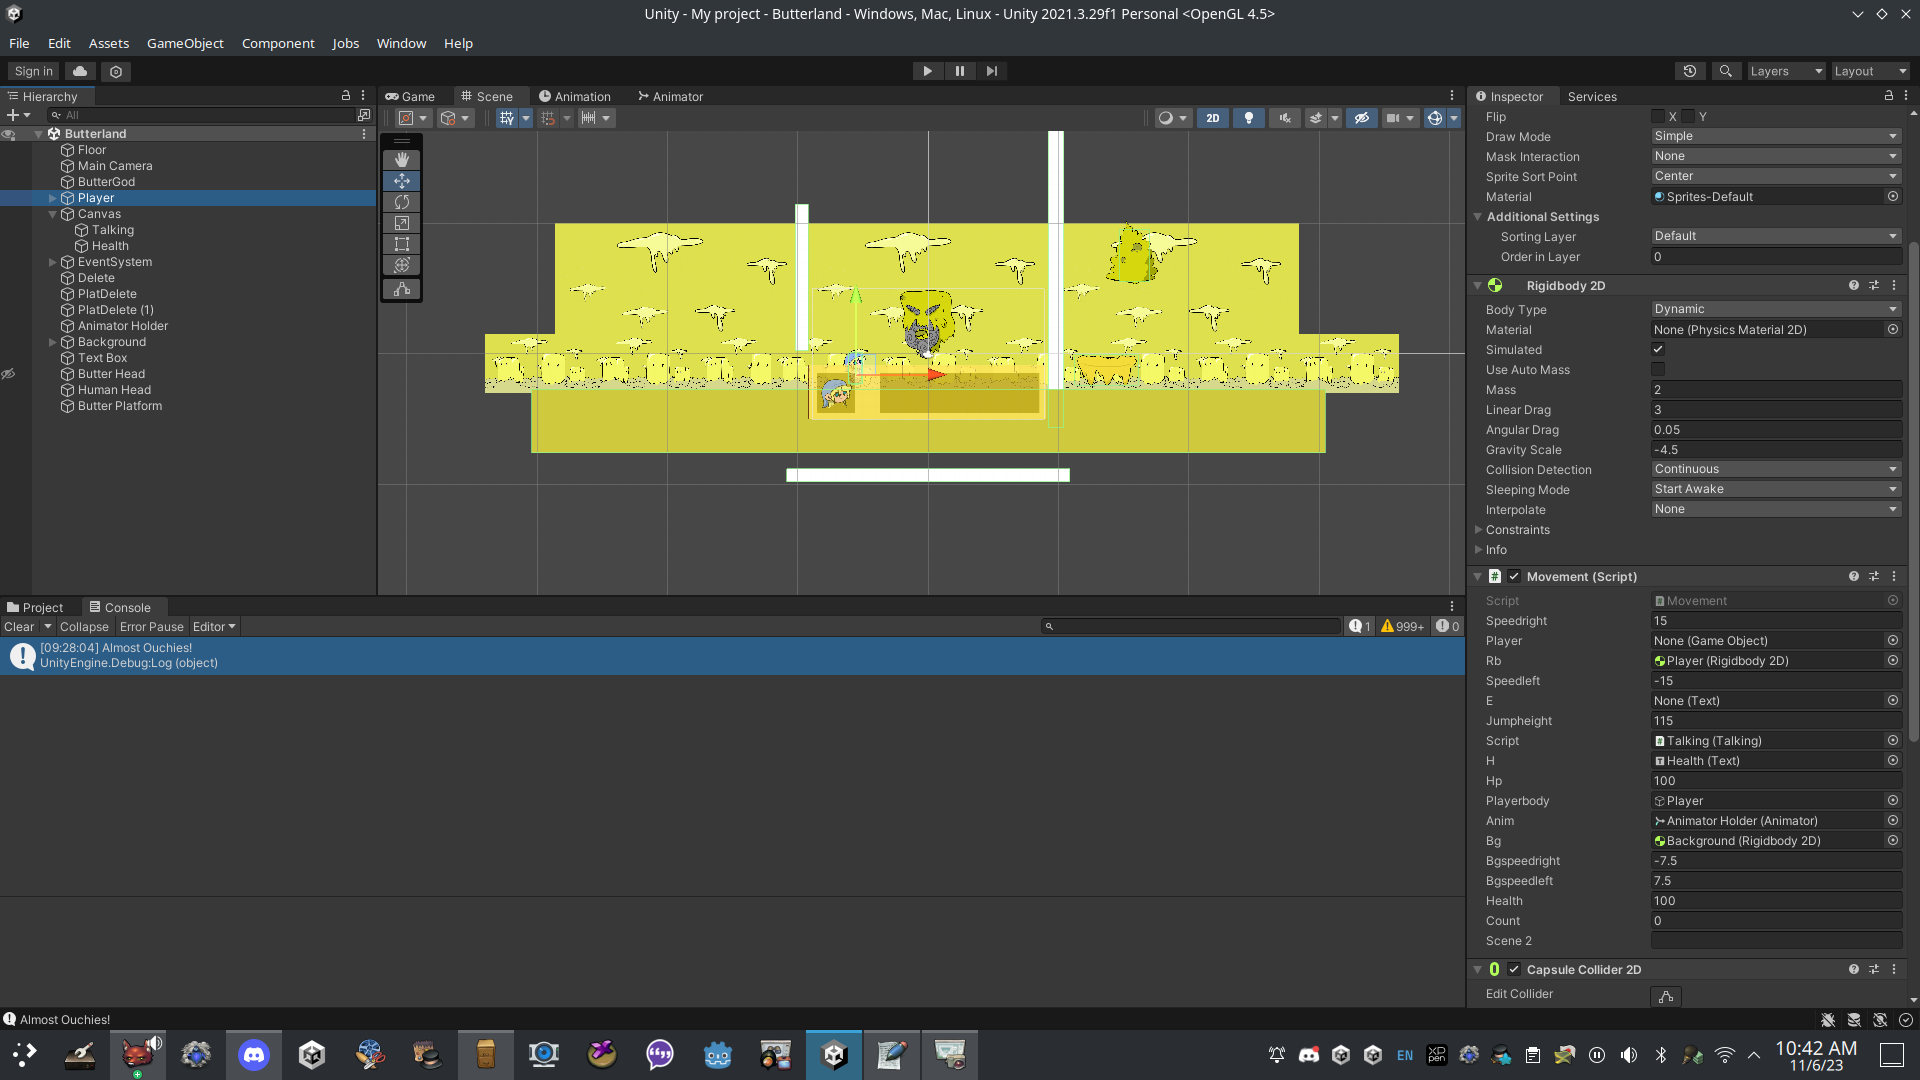Viewport: 1920px width, 1080px height.
Task: Click the Step frame button
Action: [991, 71]
